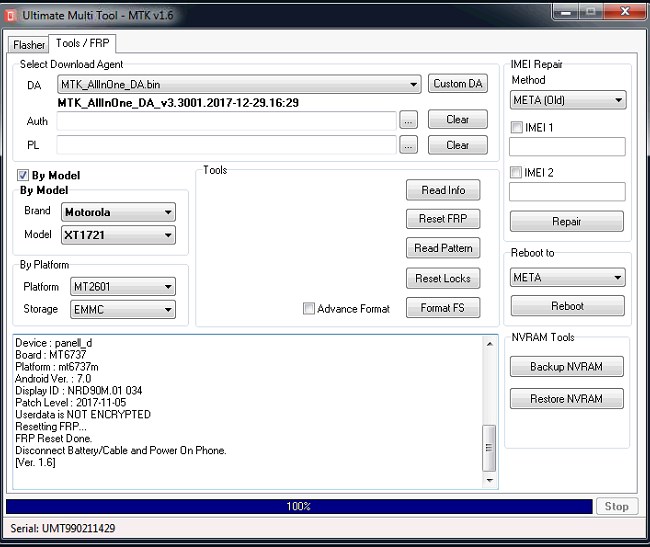This screenshot has width=650, height=547.
Task: Uncheck the By Model checkbox
Action: point(22,175)
